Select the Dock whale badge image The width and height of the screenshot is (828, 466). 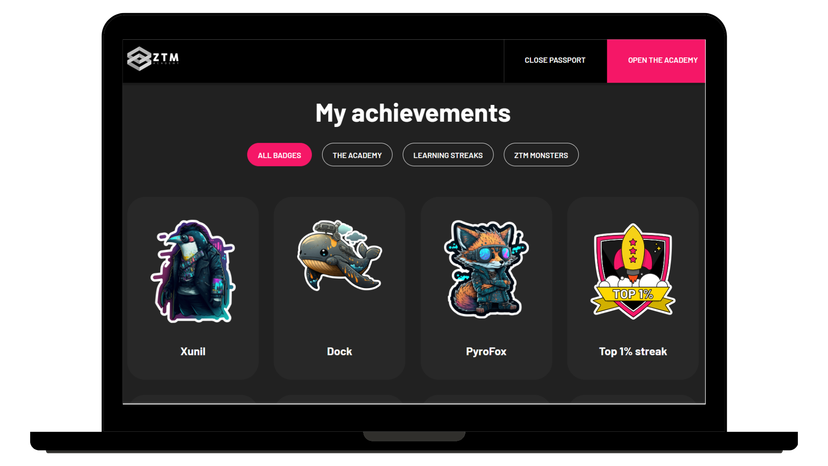point(339,255)
